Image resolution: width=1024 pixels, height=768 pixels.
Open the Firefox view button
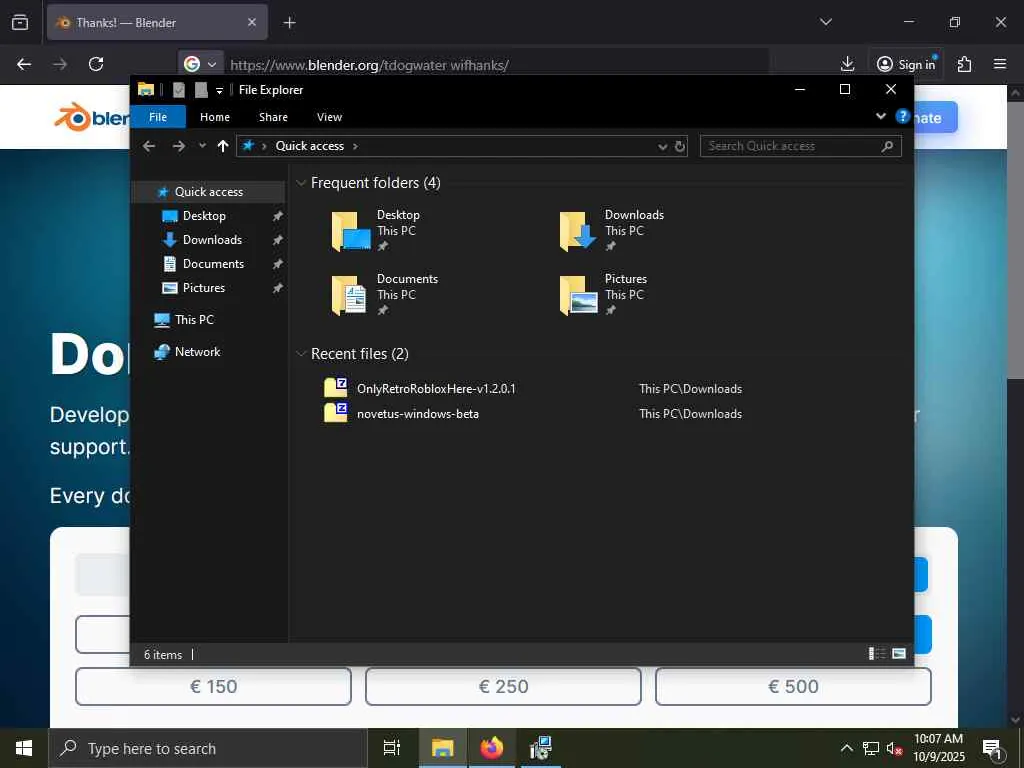[20, 23]
